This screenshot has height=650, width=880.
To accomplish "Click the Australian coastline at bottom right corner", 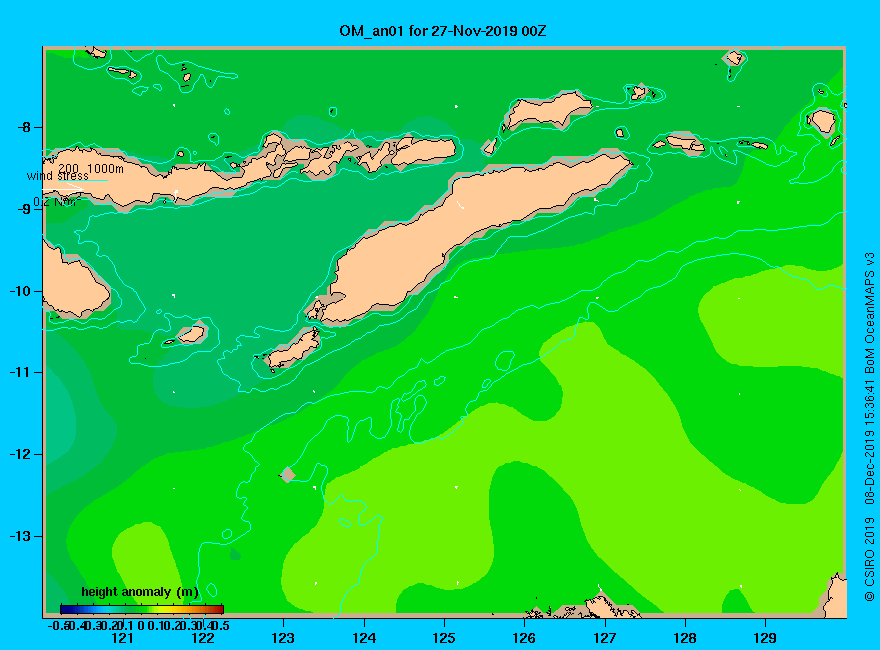I will [x=833, y=596].
